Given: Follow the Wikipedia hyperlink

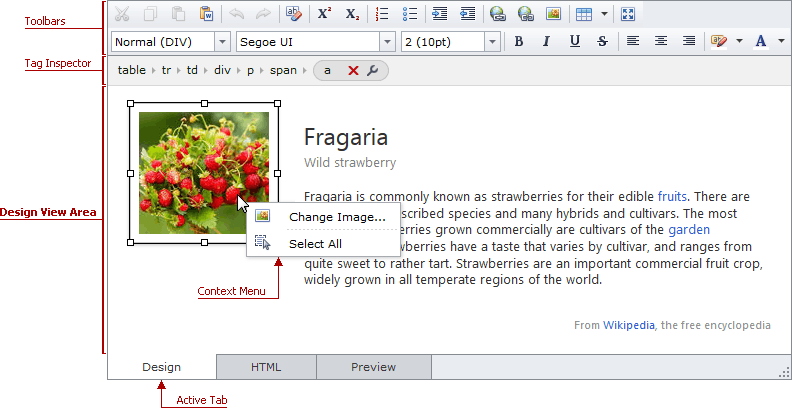Looking at the screenshot, I should [x=628, y=325].
